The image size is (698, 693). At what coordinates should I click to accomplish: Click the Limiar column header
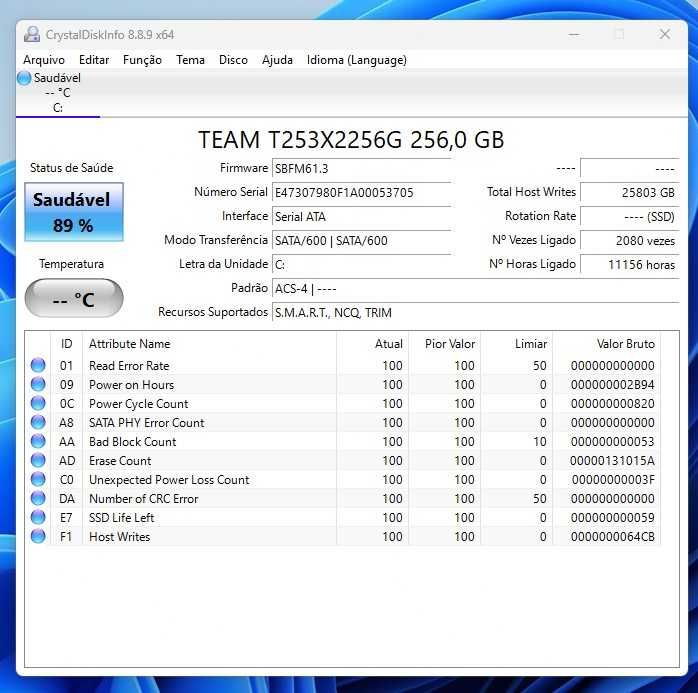click(517, 344)
